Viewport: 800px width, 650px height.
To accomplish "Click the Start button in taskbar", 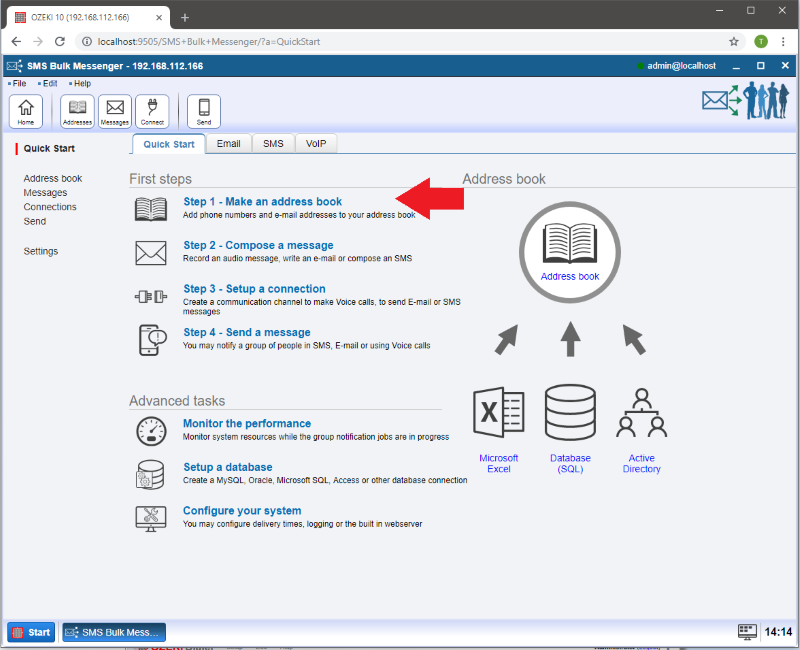I will click(x=31, y=632).
